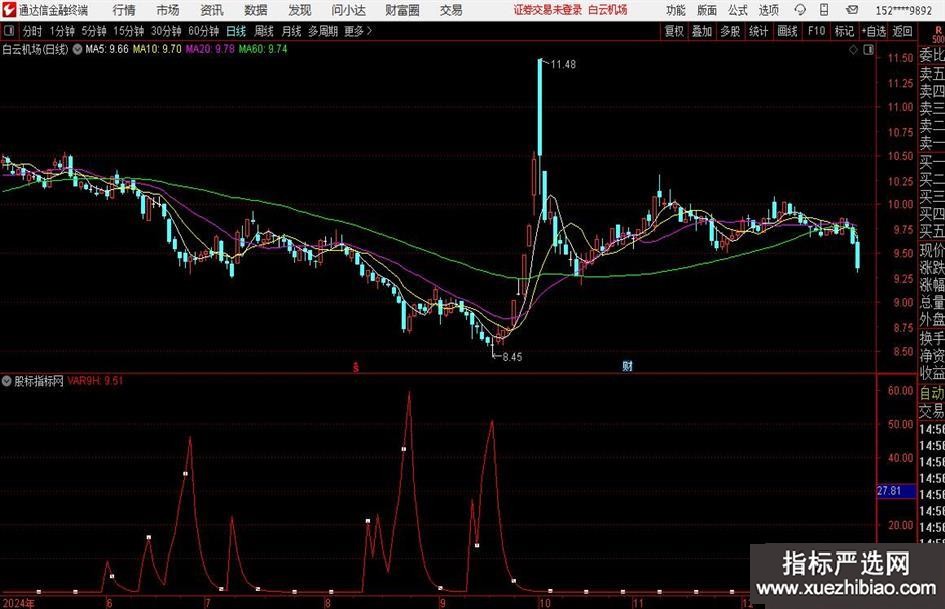Expand the 股标指标网 indicator dropdown
This screenshot has height=609, width=945.
point(6,381)
